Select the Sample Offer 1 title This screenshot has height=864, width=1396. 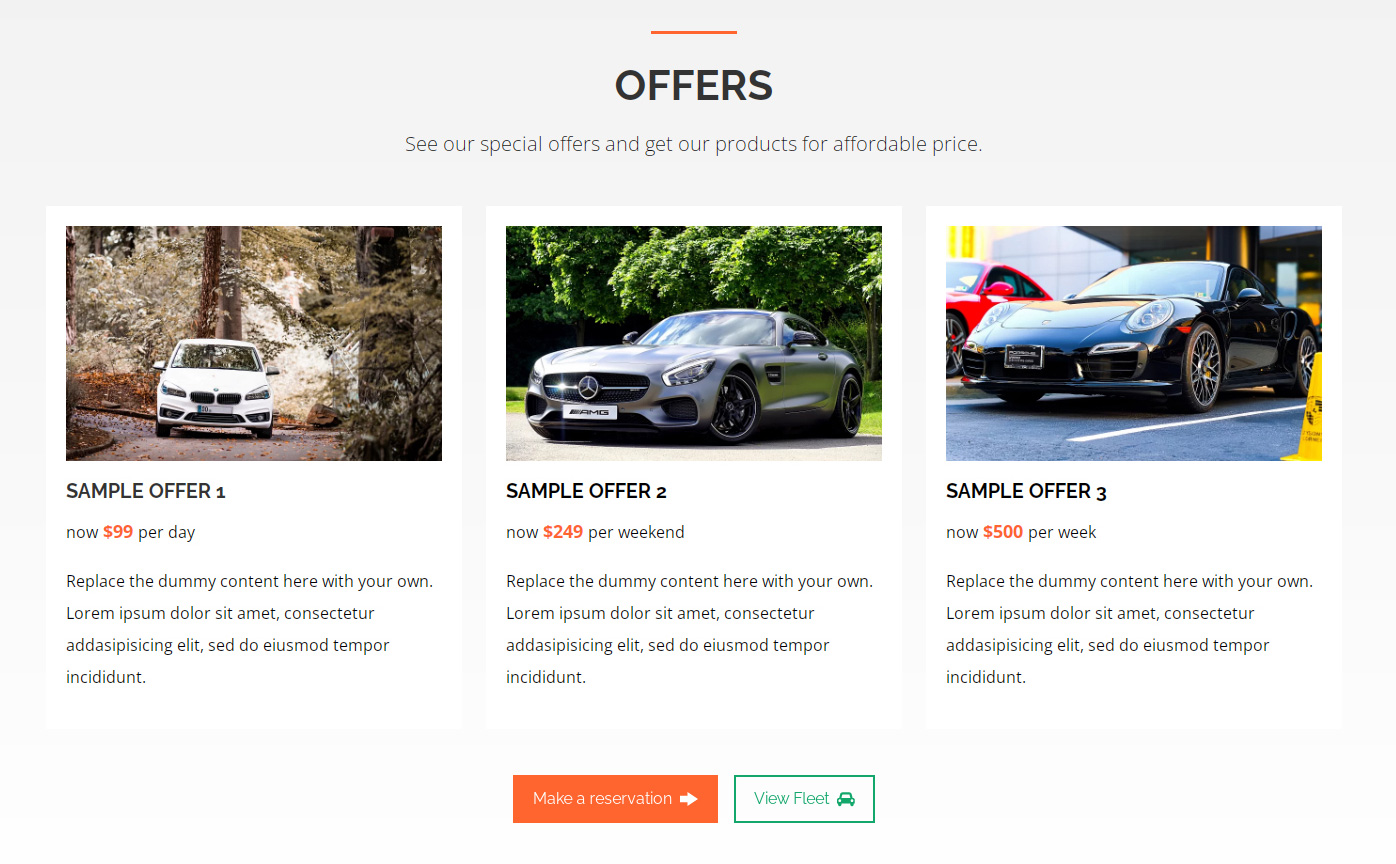click(146, 491)
